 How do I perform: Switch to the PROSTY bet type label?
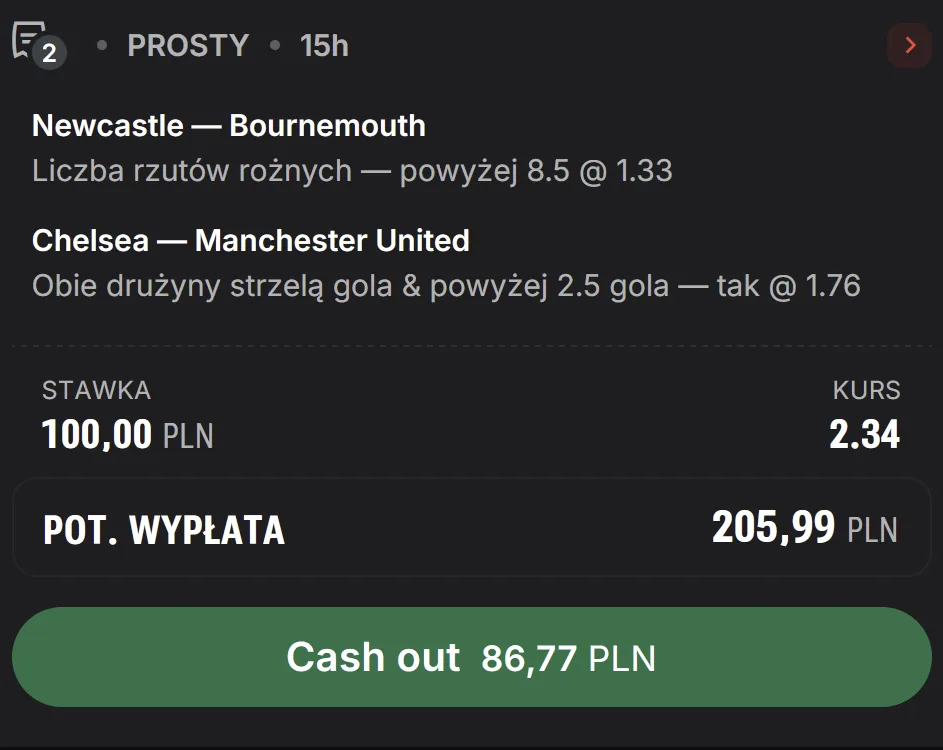tap(188, 45)
